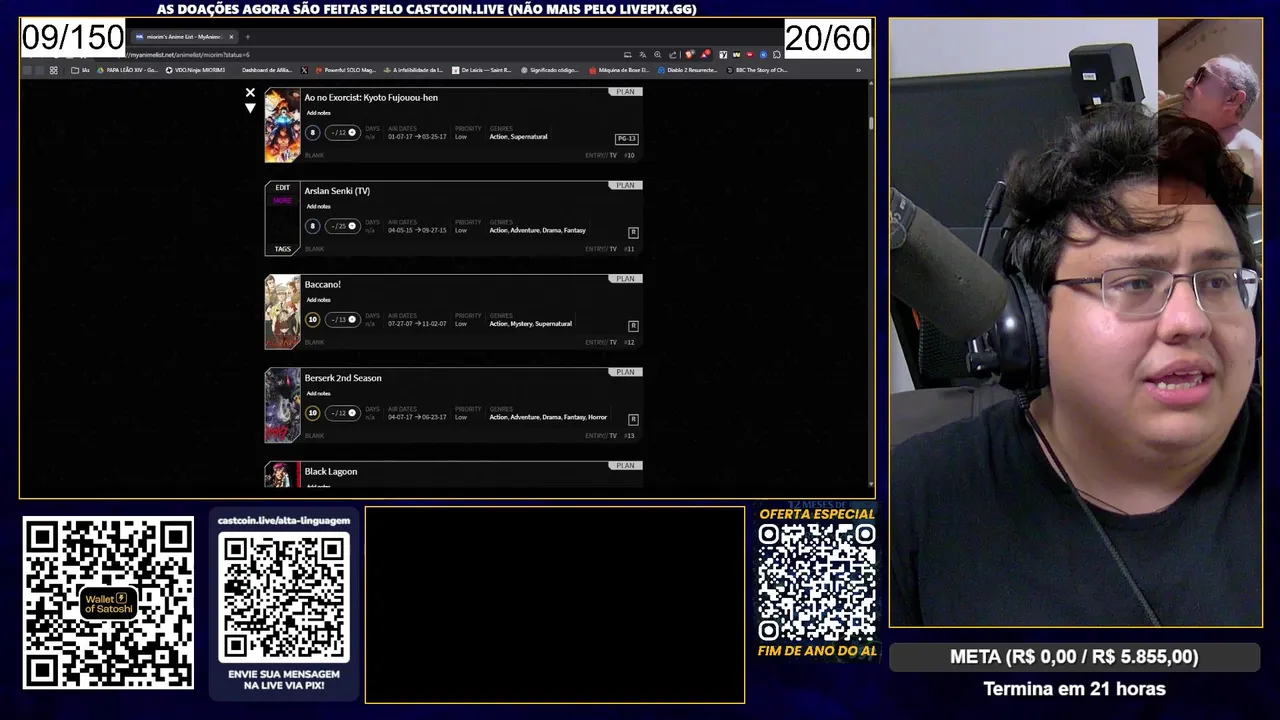The width and height of the screenshot is (1280, 720).
Task: Close the sidebar with the X icon
Action: [x=250, y=93]
